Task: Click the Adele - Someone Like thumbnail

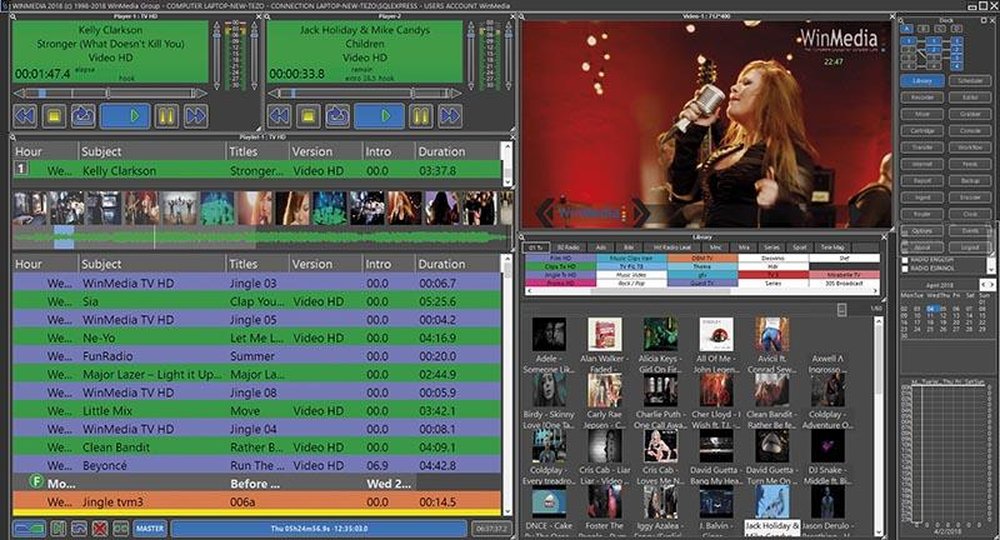Action: (x=549, y=335)
